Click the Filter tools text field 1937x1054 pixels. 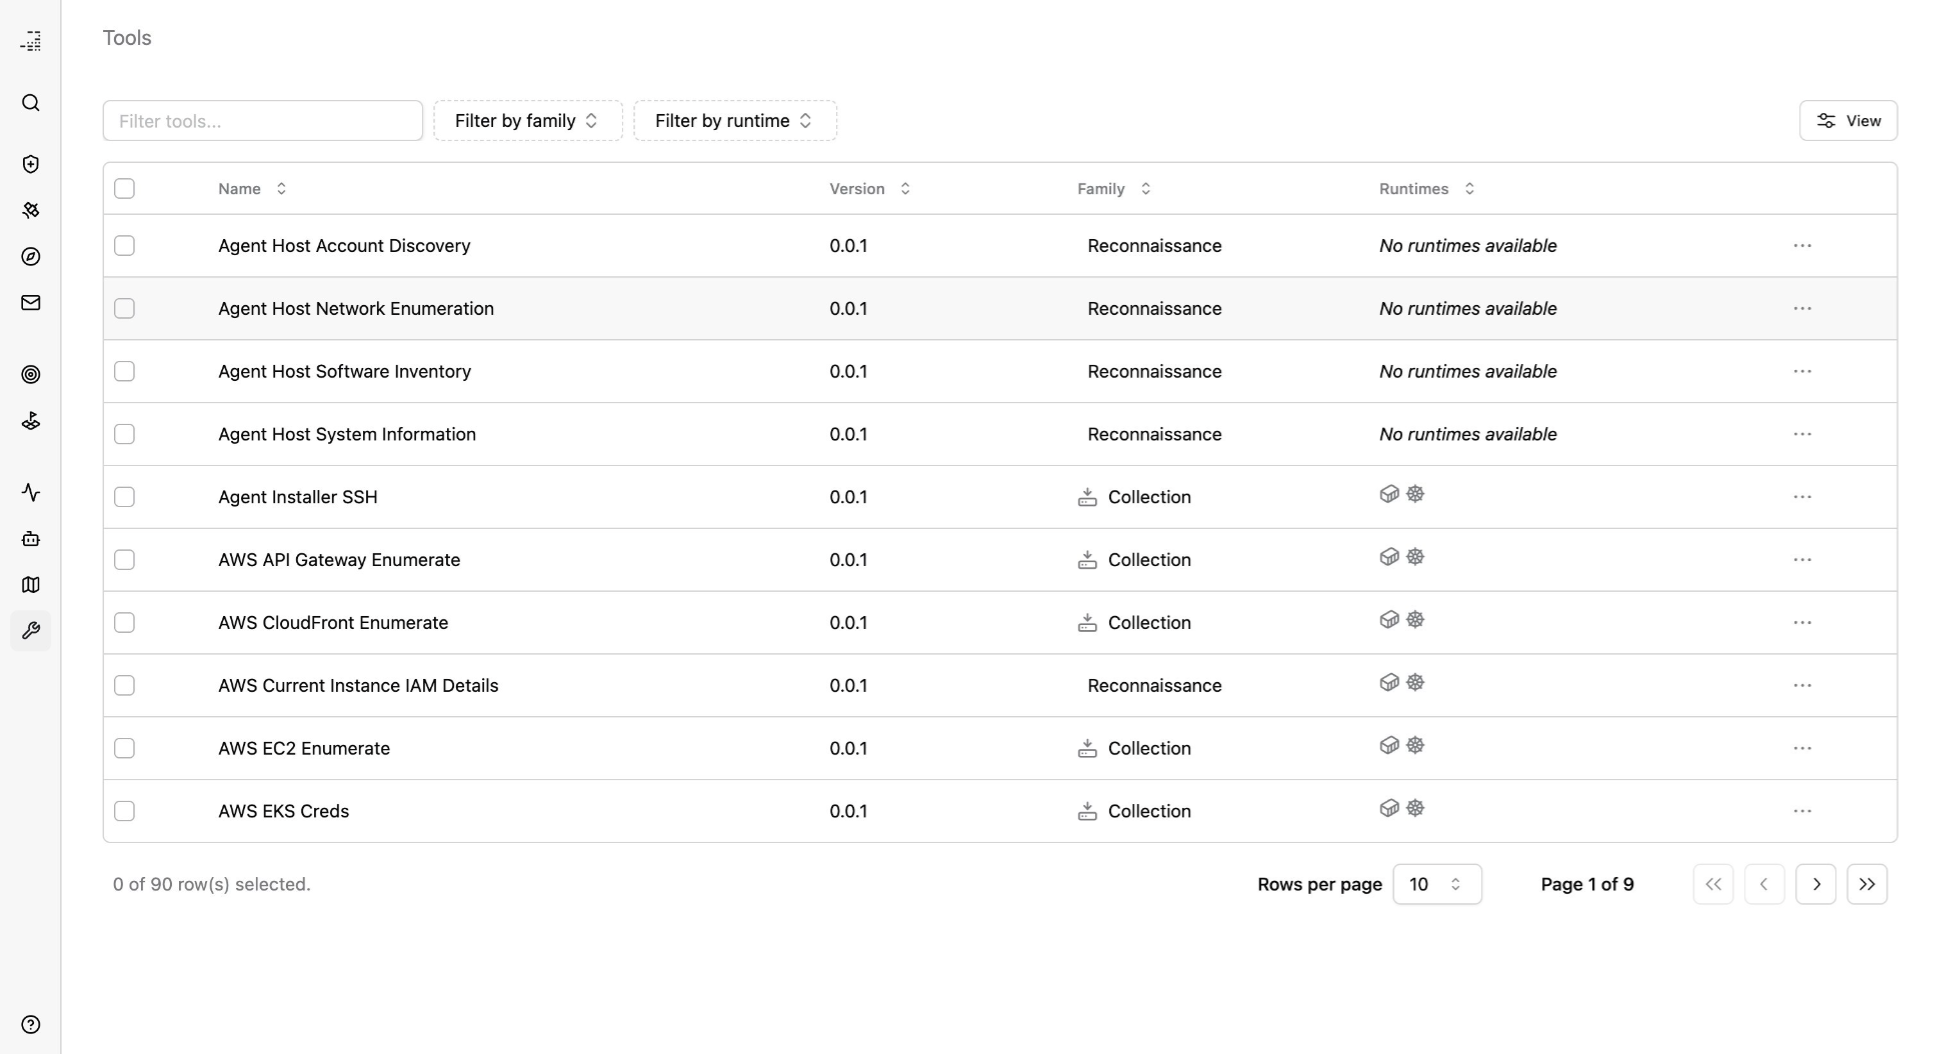(262, 121)
